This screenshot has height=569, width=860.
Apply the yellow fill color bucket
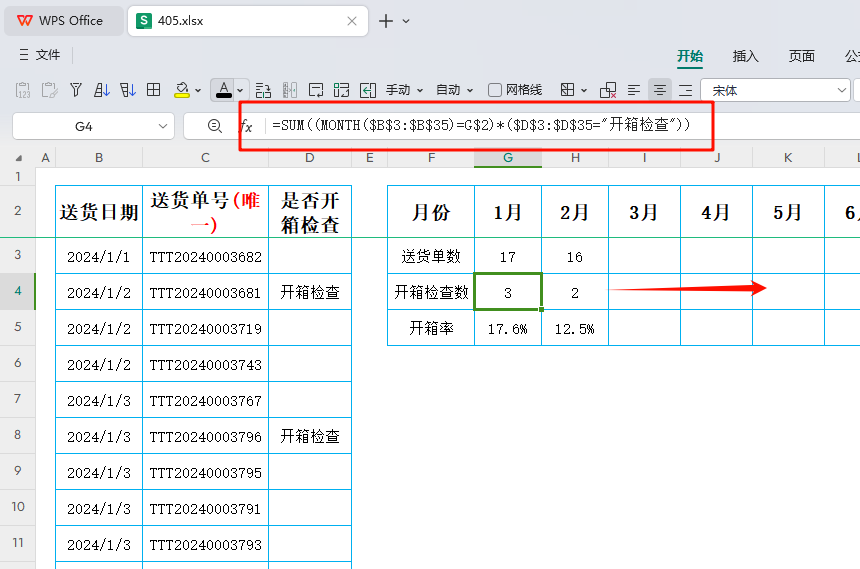tap(182, 90)
